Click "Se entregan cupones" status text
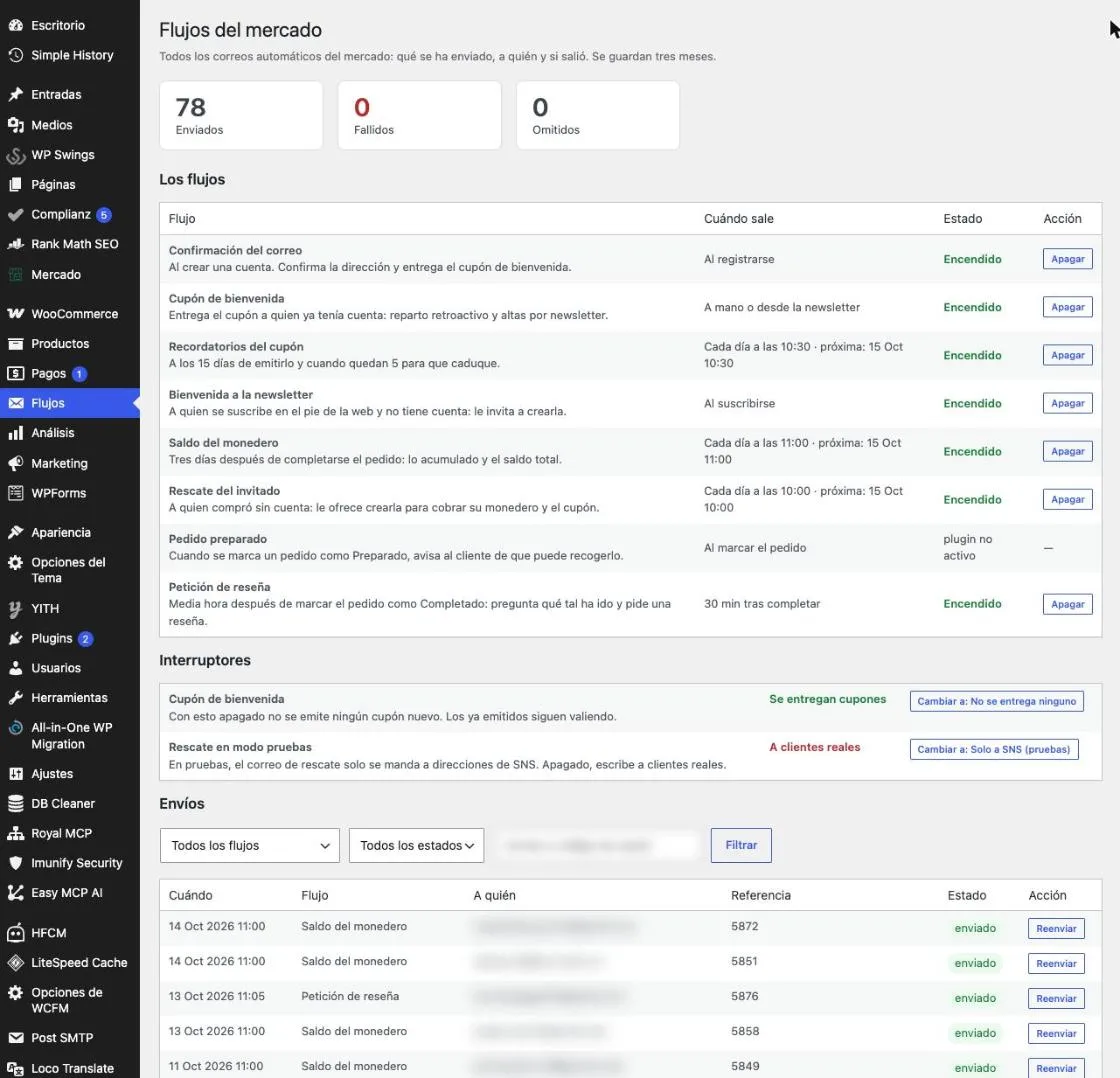Image resolution: width=1120 pixels, height=1078 pixels. (x=827, y=699)
